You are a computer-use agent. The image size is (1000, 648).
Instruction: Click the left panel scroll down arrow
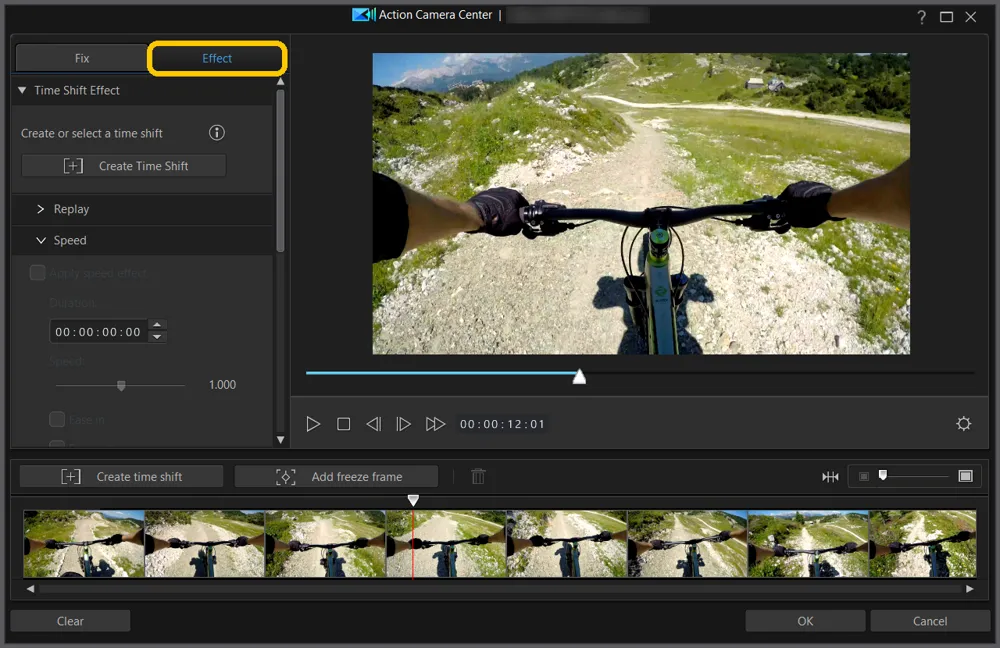click(x=281, y=439)
